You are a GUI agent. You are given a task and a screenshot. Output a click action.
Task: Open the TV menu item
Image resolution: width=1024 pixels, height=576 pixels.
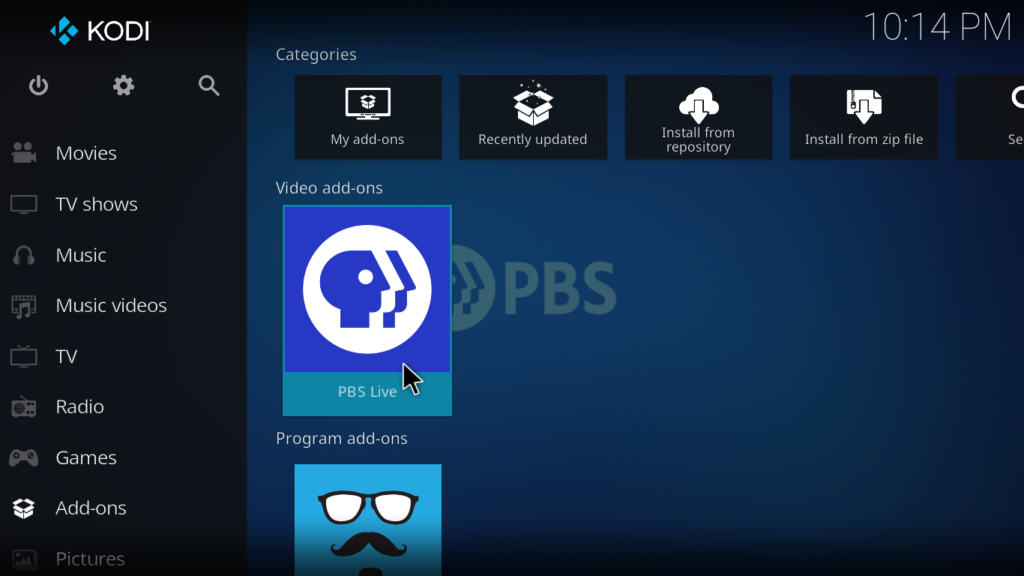pos(66,356)
